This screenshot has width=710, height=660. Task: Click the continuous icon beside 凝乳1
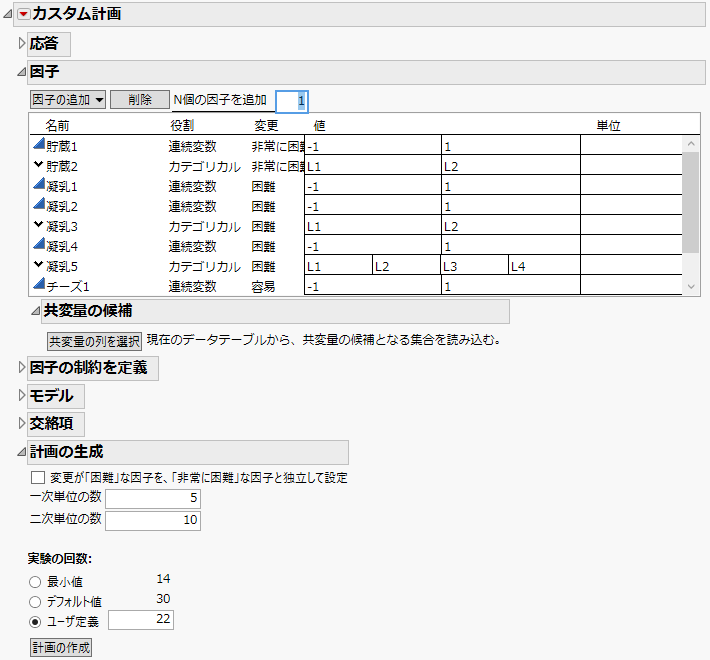pyautogui.click(x=39, y=184)
